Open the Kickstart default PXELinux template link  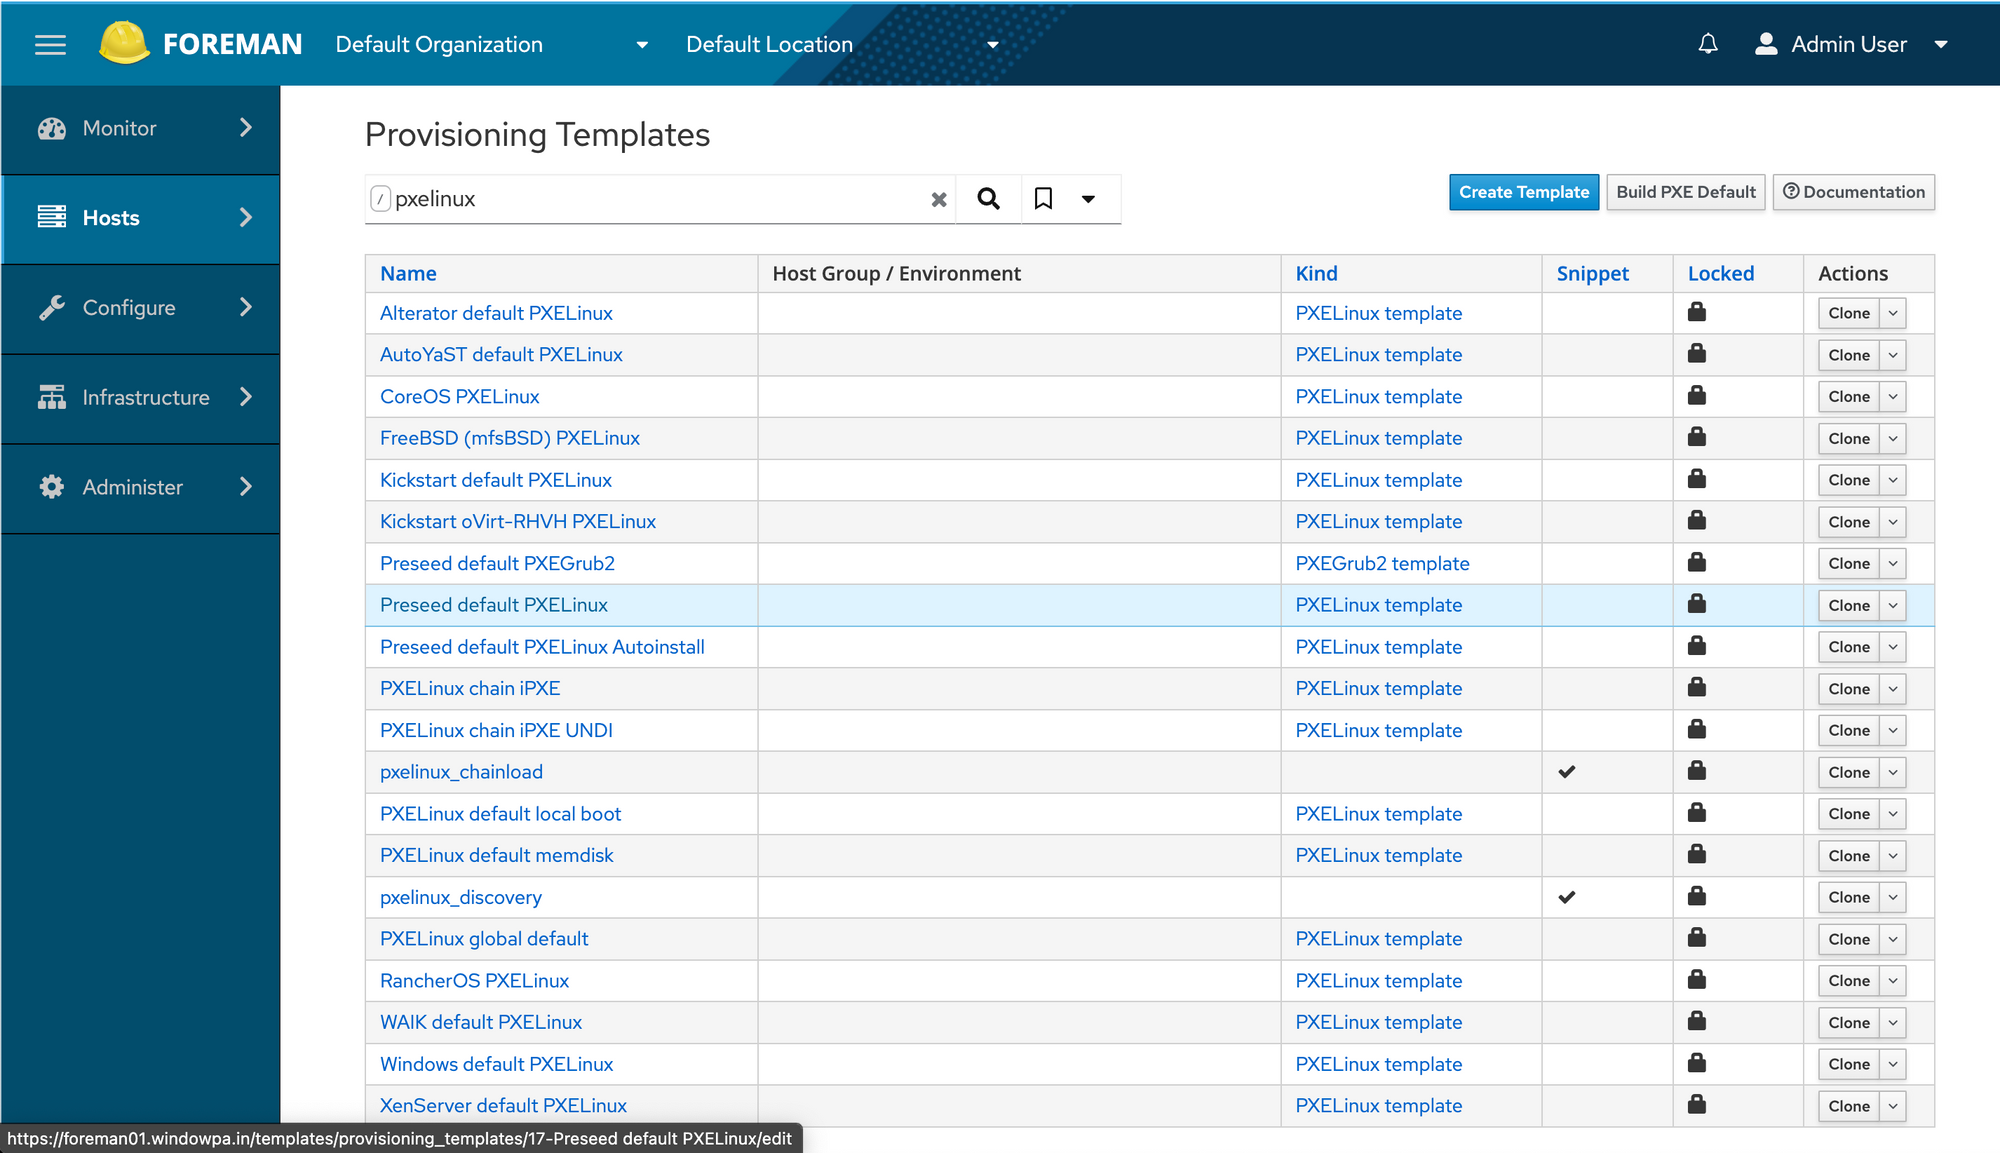pyautogui.click(x=495, y=480)
